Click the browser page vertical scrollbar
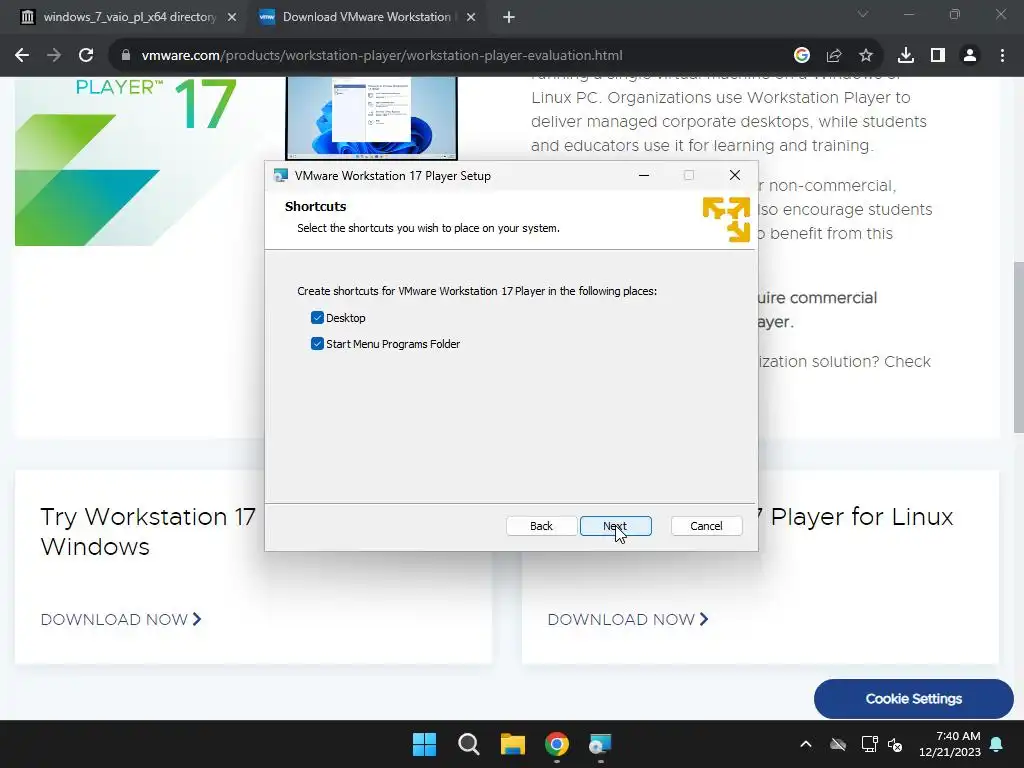The width and height of the screenshot is (1024, 768). (1018, 347)
